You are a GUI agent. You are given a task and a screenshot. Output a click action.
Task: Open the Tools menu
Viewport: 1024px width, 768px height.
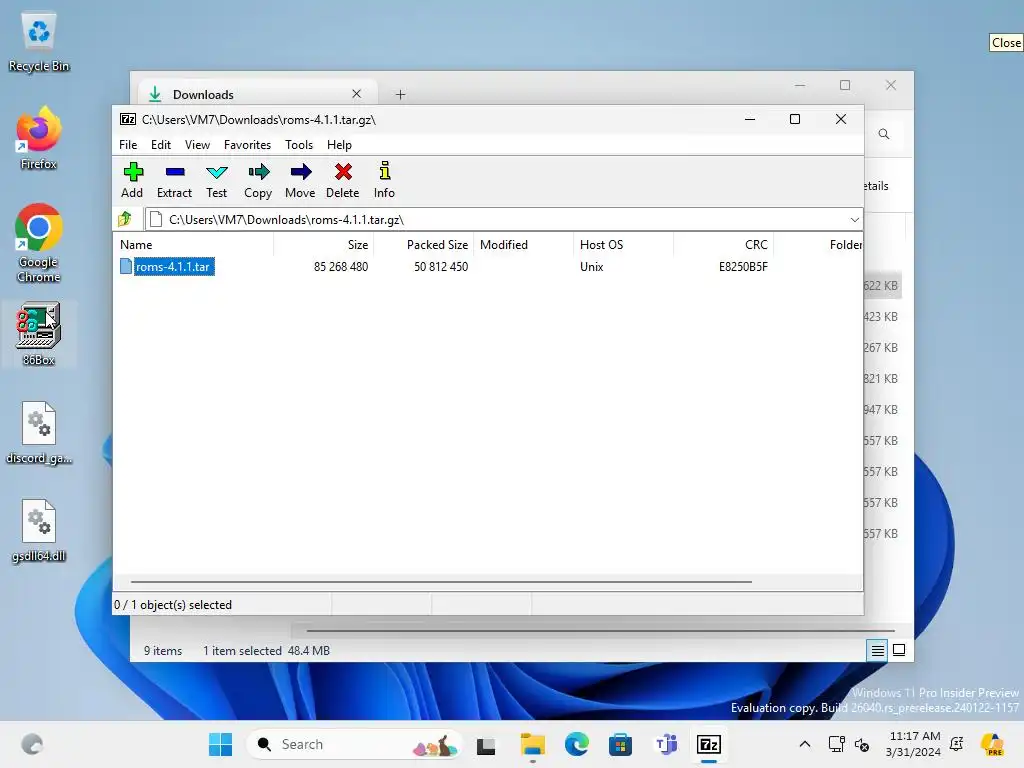point(298,145)
